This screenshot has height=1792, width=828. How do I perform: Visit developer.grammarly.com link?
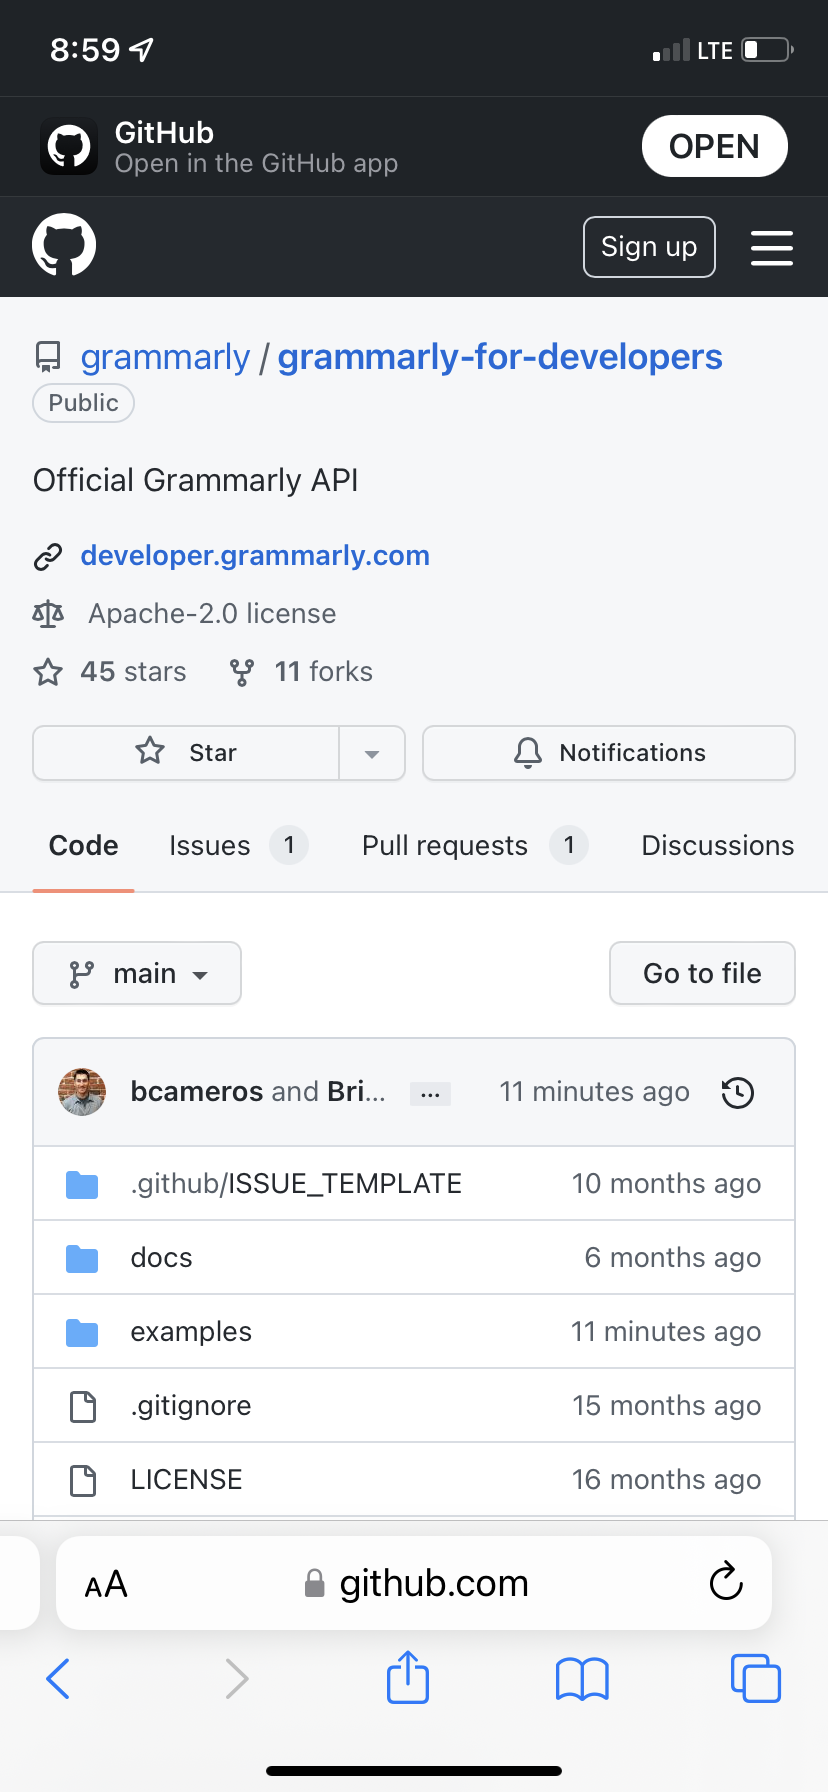point(255,556)
